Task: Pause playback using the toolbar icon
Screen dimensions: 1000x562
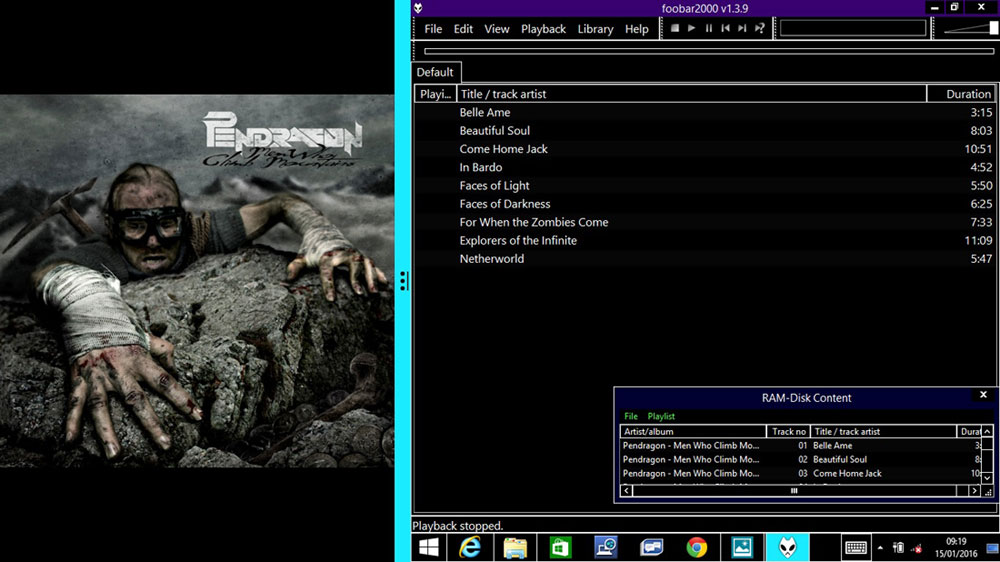Action: [x=709, y=29]
